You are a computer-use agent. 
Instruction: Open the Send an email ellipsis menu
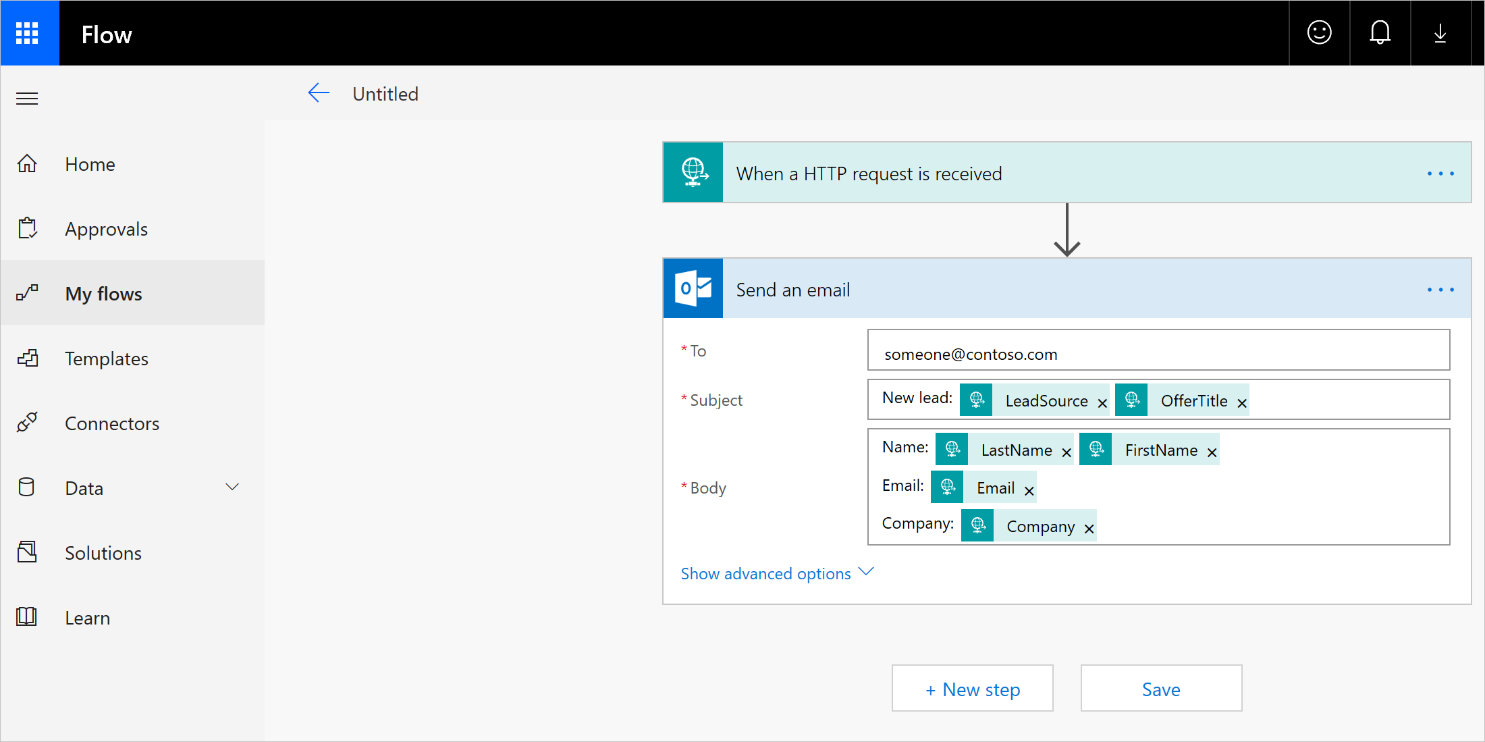pos(1440,290)
